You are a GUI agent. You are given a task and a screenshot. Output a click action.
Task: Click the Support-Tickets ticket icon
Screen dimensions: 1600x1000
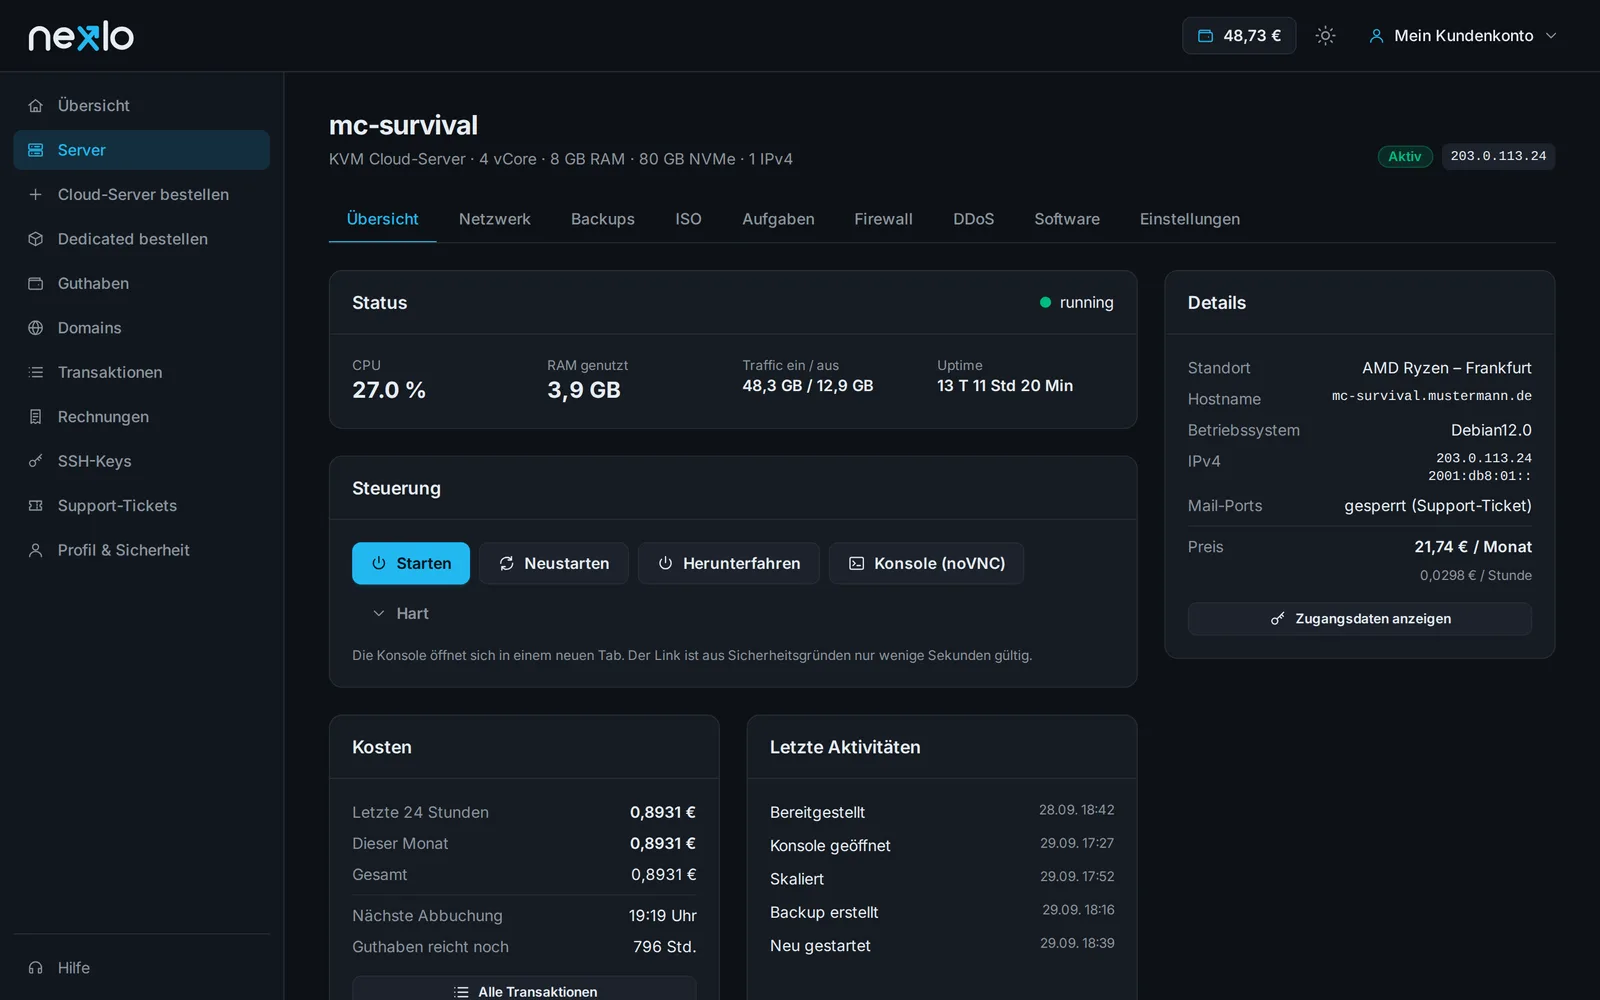coord(36,506)
